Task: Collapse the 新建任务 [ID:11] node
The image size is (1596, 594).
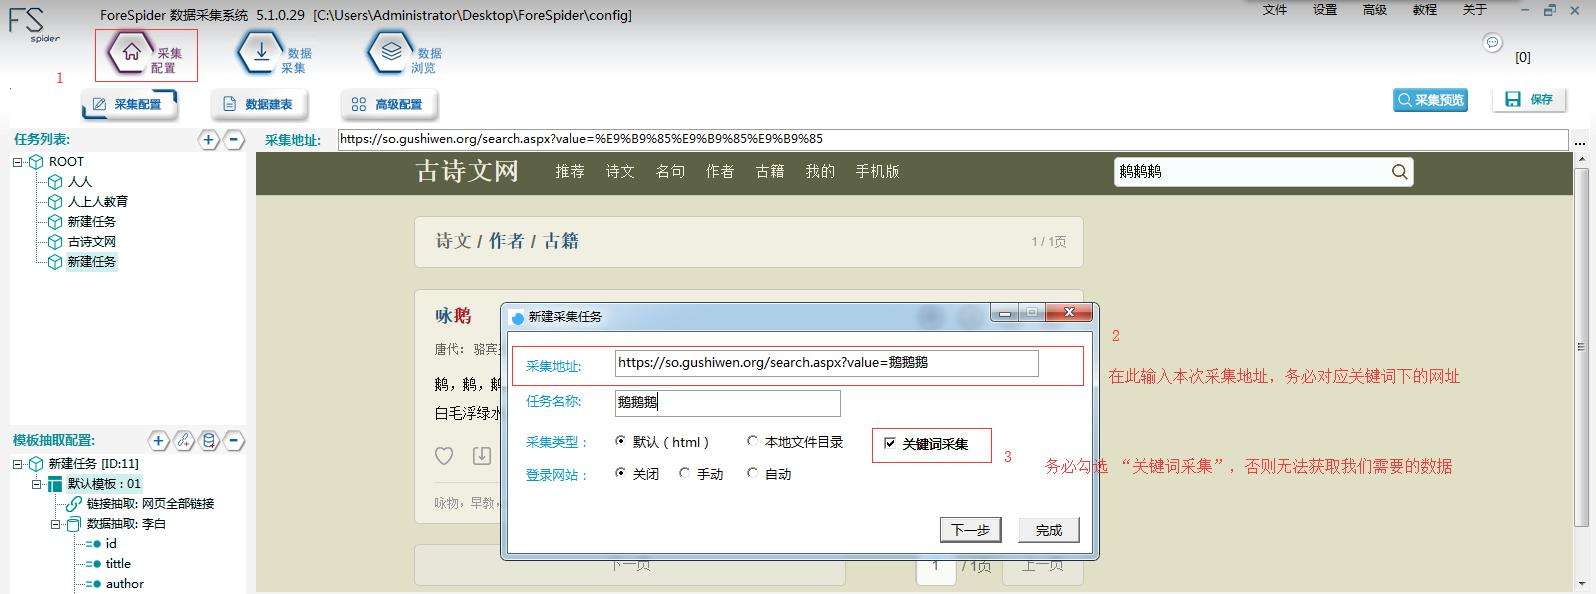Action: [x=18, y=464]
